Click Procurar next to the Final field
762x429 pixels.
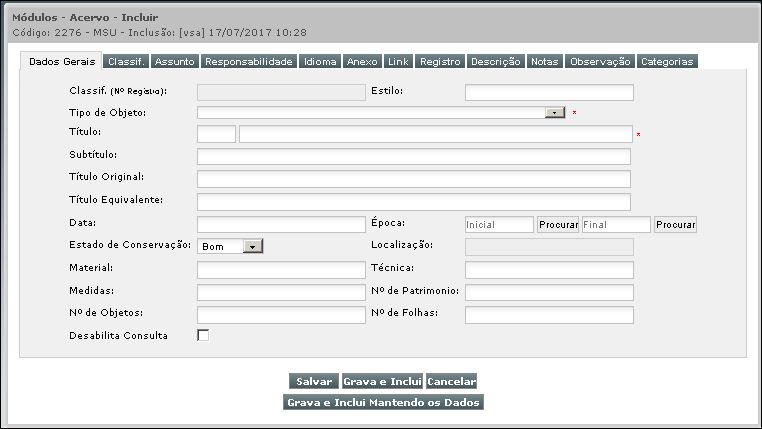(x=675, y=225)
